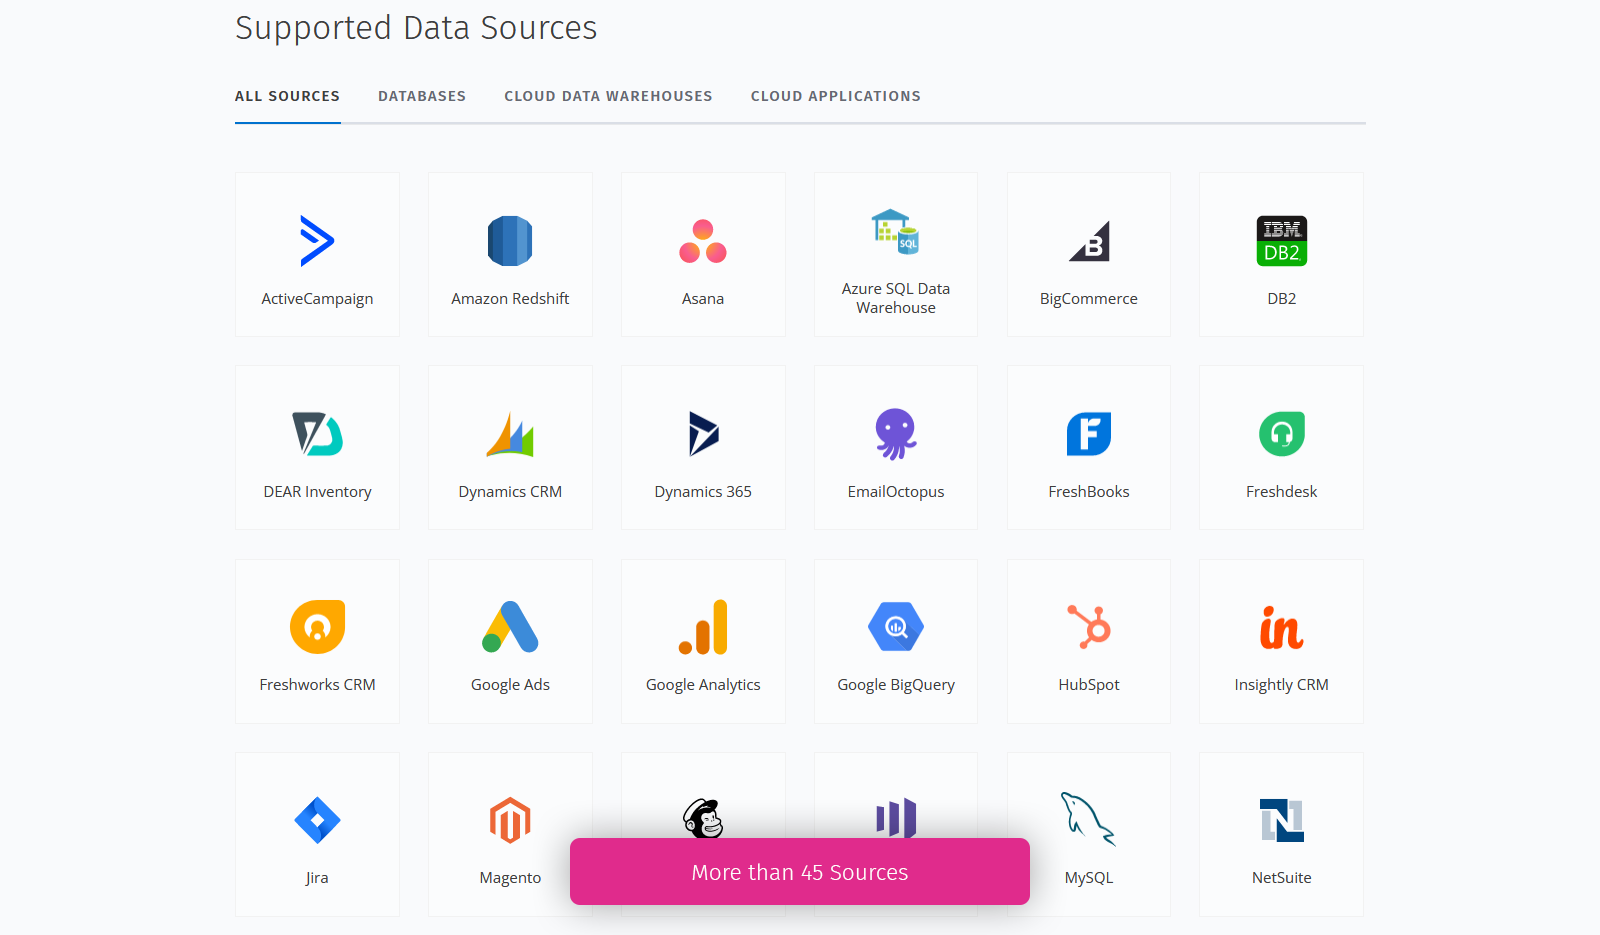
Task: Click the All Sources tab
Action: point(287,96)
